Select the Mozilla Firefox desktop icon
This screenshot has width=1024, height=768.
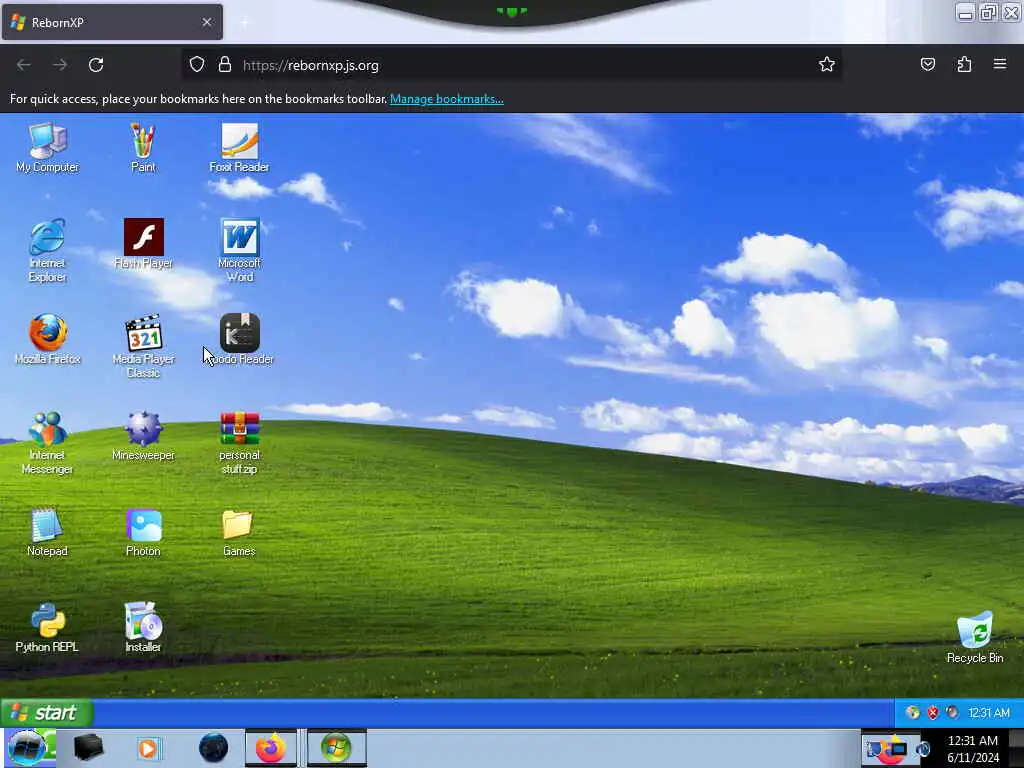48,340
